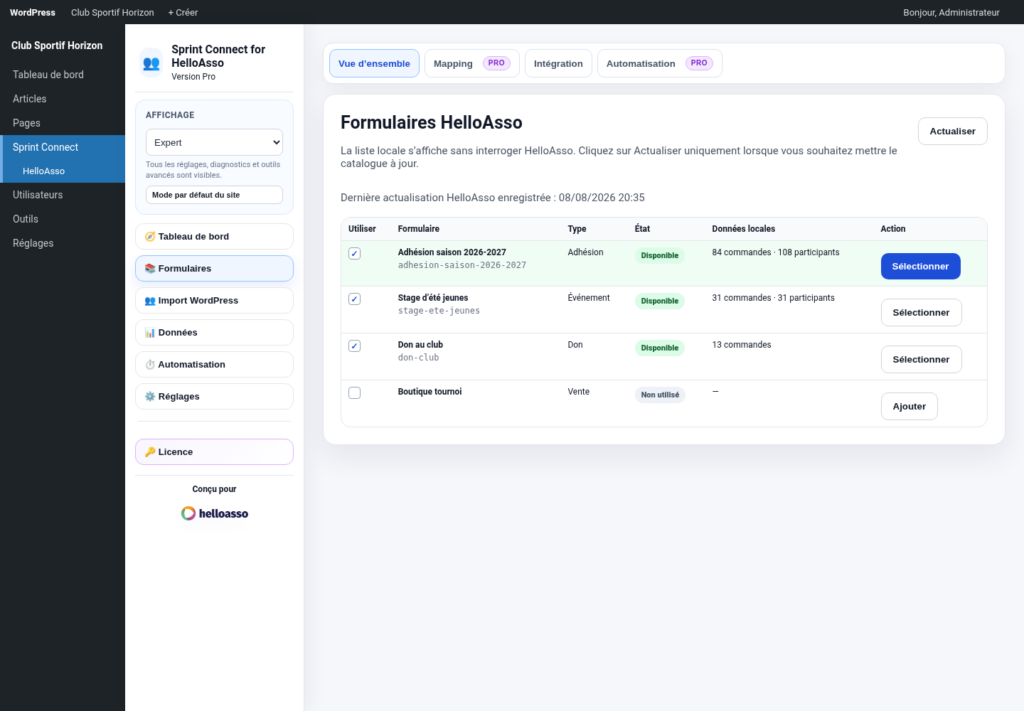
Task: Open Pages in WordPress menu
Action: tap(26, 123)
